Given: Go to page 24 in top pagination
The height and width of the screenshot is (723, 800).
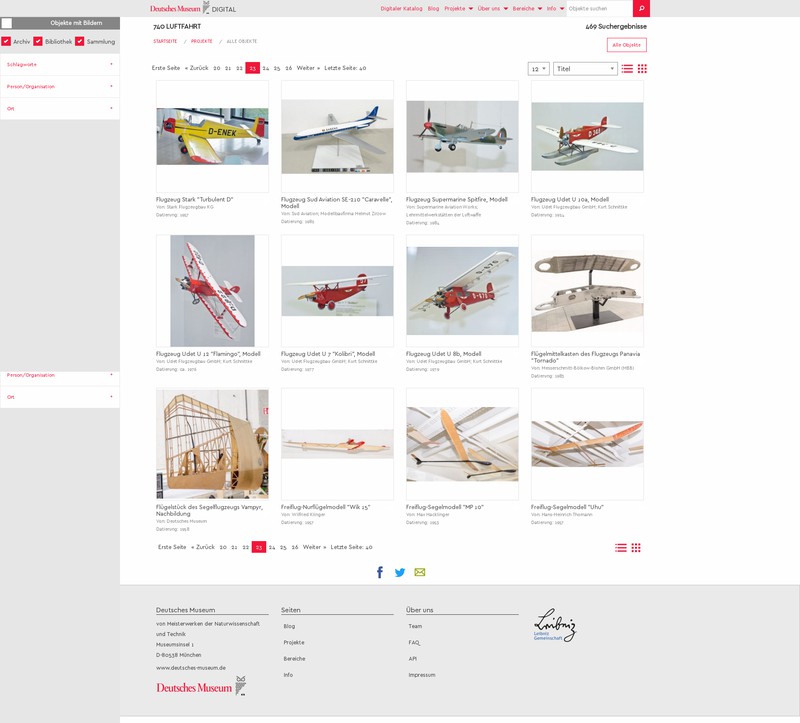Looking at the screenshot, I should (265, 68).
